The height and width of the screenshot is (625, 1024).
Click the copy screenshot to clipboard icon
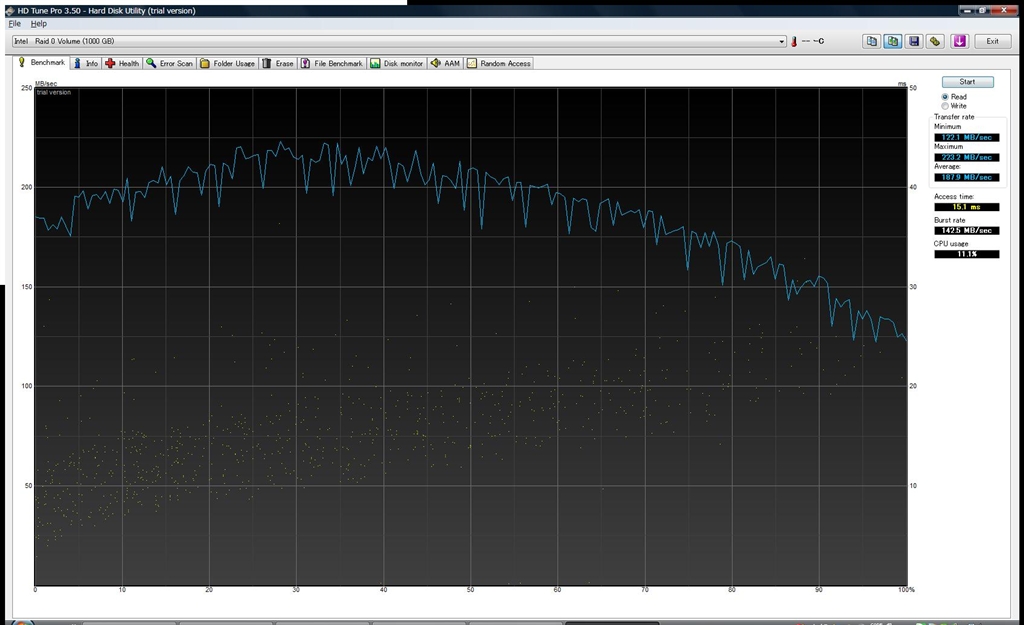click(892, 41)
